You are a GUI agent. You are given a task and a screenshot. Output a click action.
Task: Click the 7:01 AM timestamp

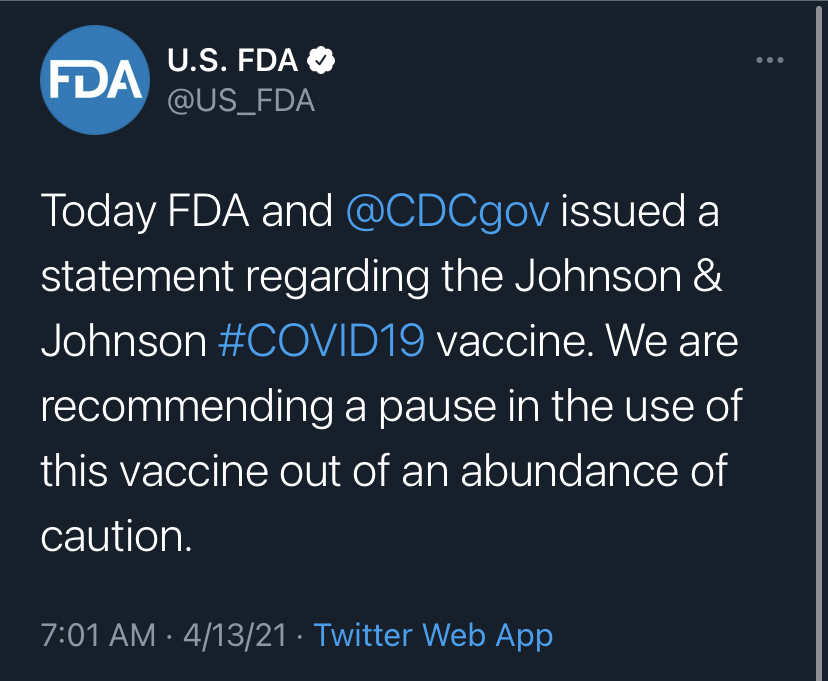coord(98,634)
